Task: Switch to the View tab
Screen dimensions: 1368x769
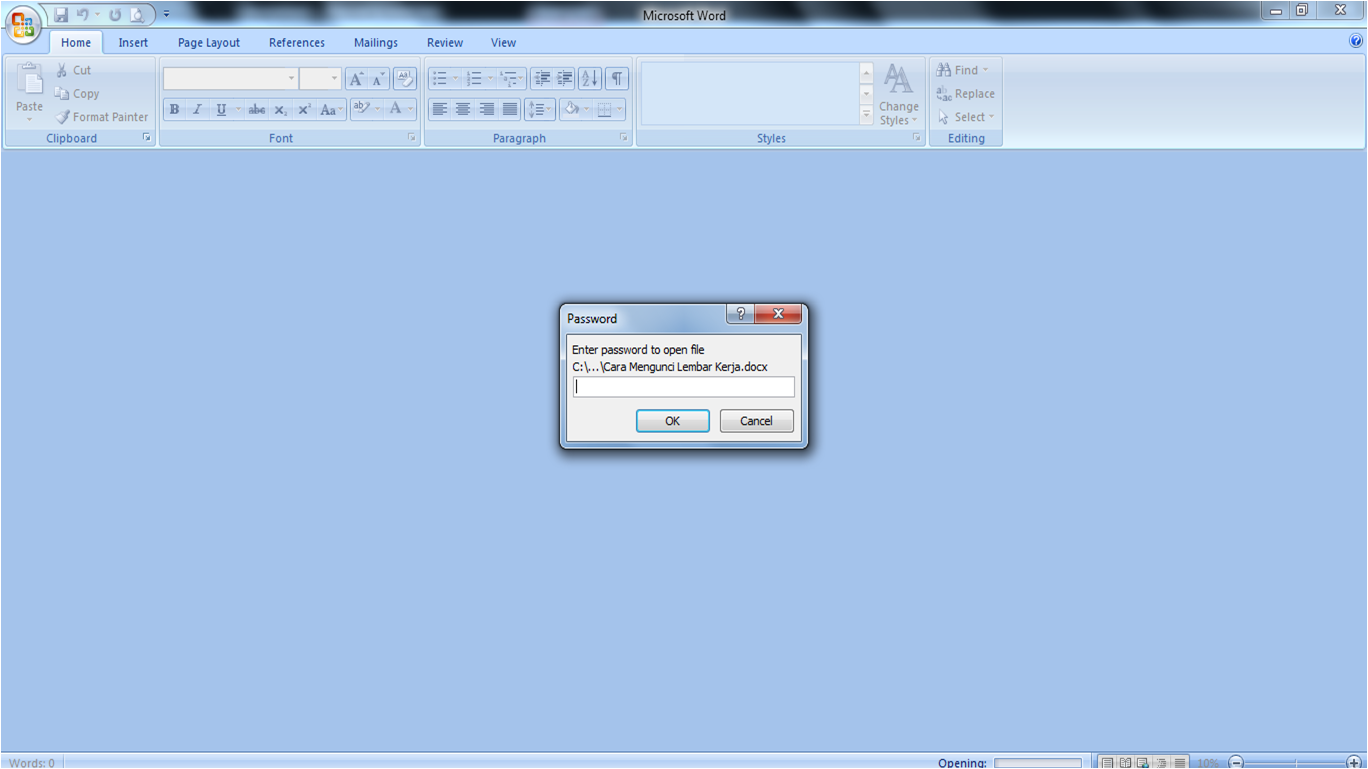Action: tap(504, 42)
